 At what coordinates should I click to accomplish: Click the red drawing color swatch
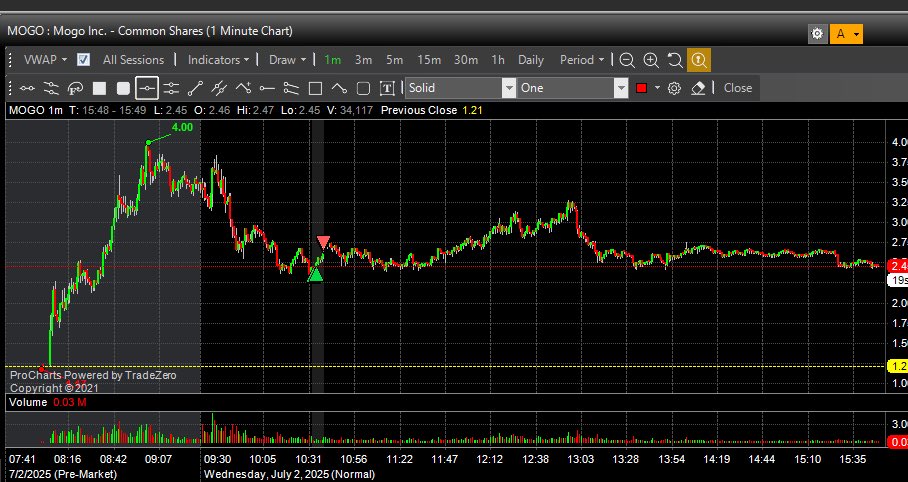pos(641,88)
